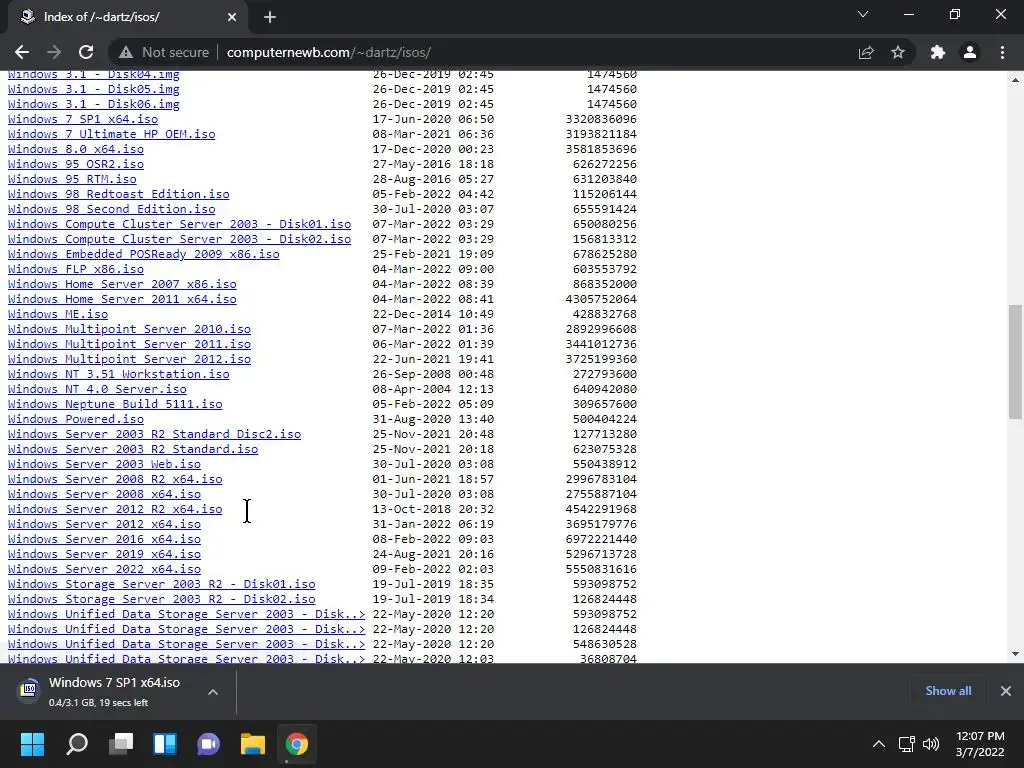Select date 22-Dec-2014 10:49
The image size is (1024, 768).
[433, 314]
